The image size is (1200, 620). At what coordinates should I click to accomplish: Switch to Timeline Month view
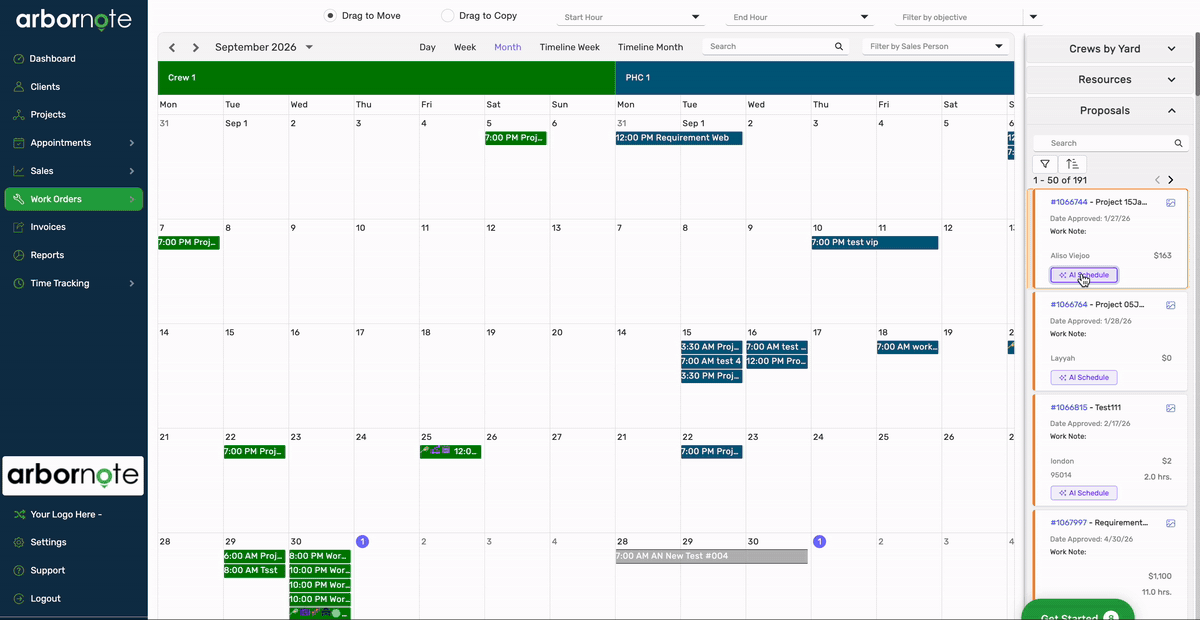tap(650, 47)
